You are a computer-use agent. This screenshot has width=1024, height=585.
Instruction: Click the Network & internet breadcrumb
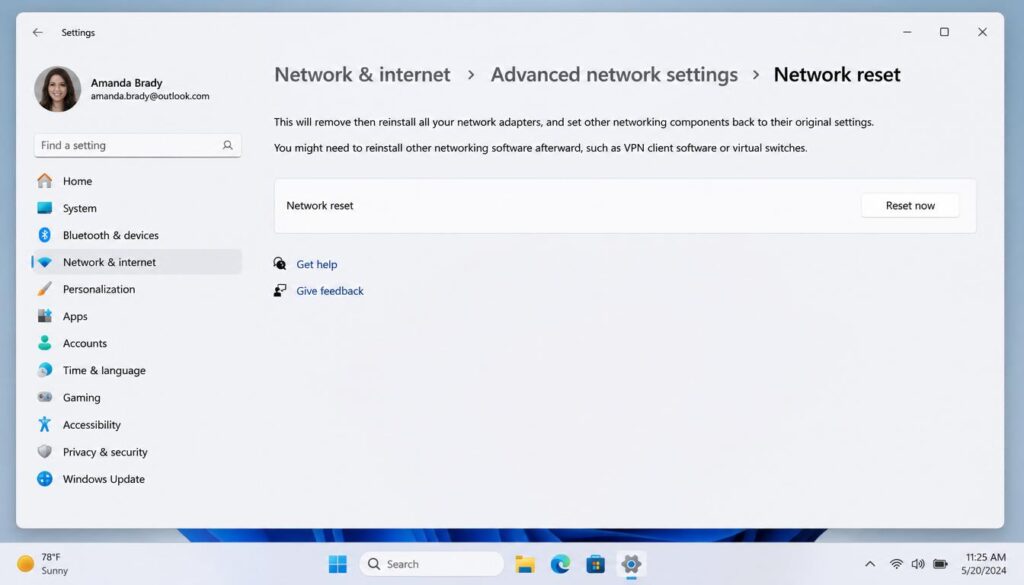click(x=362, y=74)
